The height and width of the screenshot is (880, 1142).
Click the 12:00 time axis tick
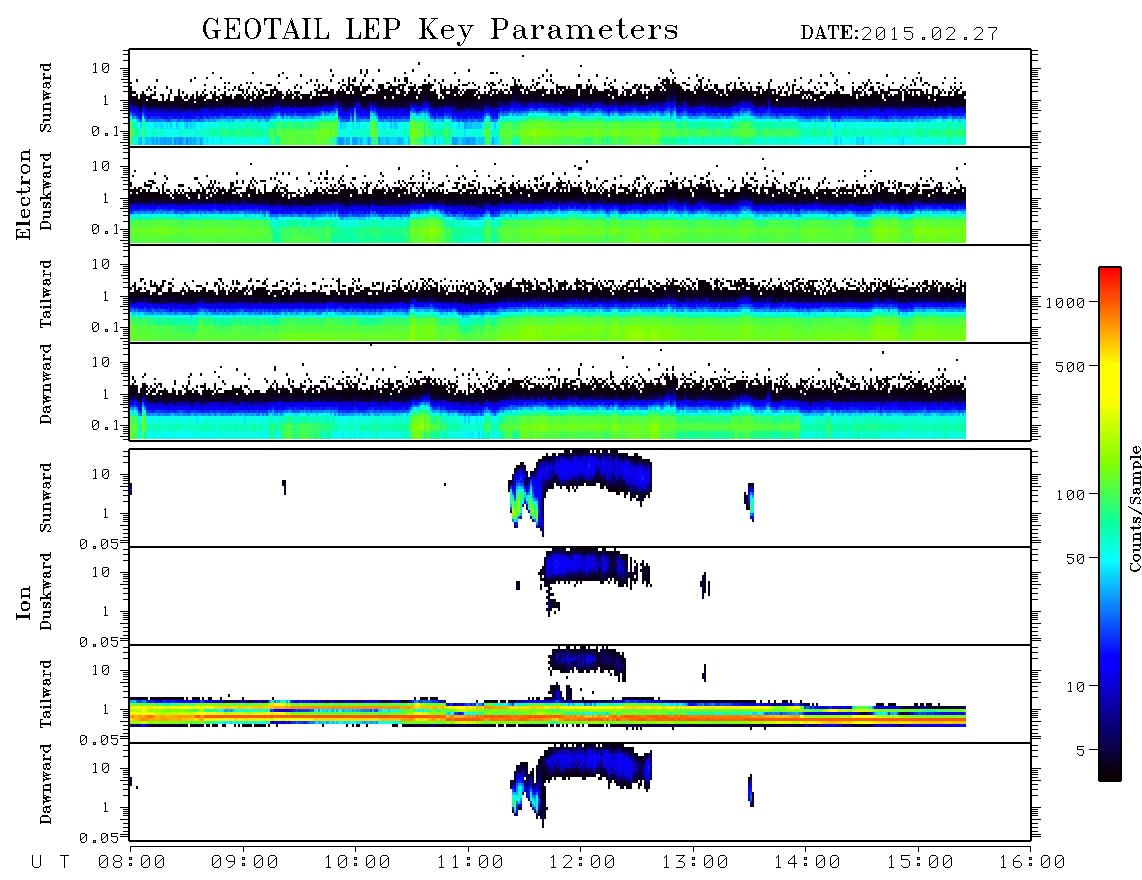(x=582, y=862)
